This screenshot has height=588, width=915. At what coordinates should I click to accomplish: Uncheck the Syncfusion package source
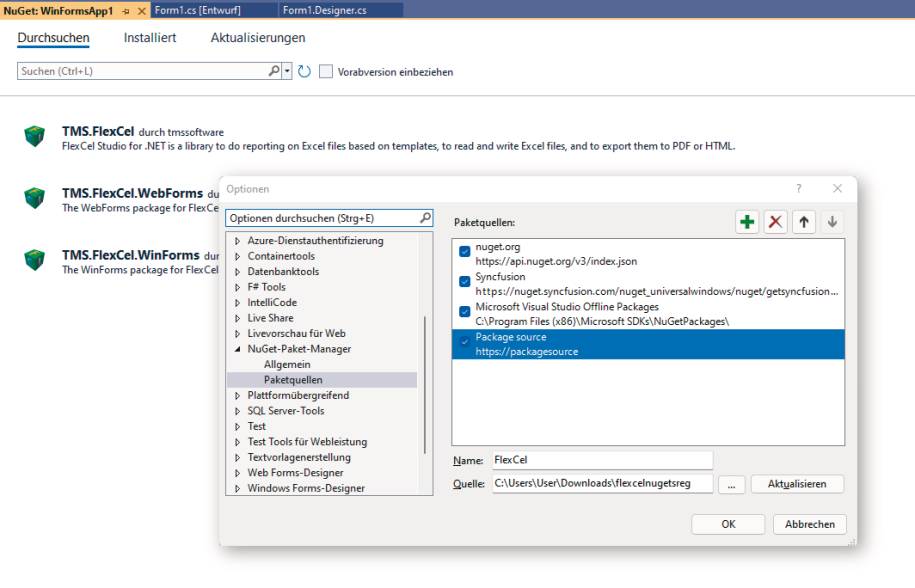[x=465, y=282]
